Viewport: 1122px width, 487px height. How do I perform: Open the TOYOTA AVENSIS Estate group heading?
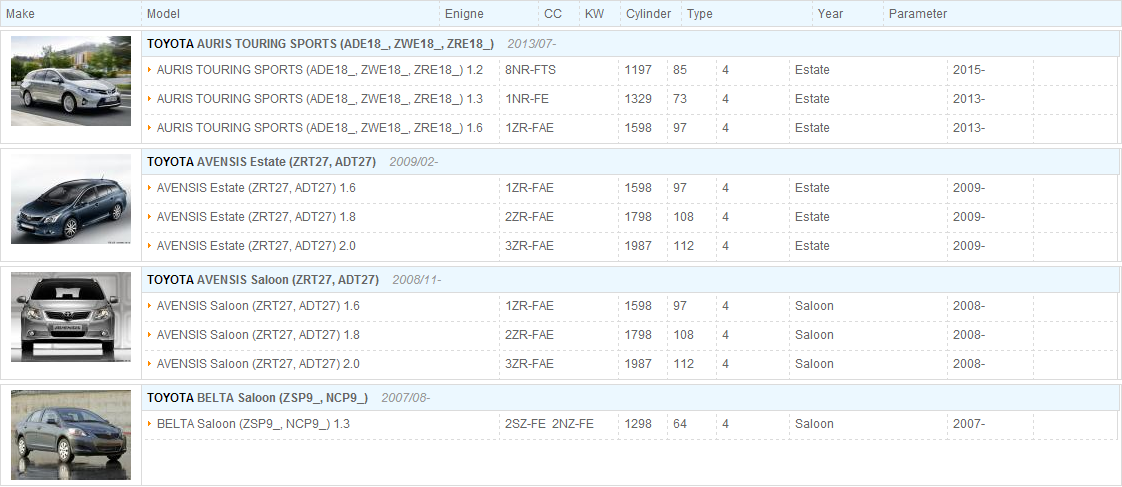(x=261, y=162)
